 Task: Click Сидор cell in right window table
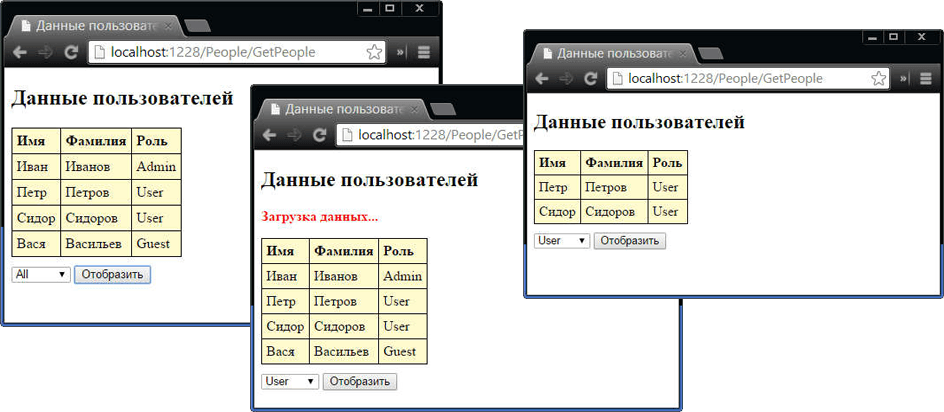(557, 211)
